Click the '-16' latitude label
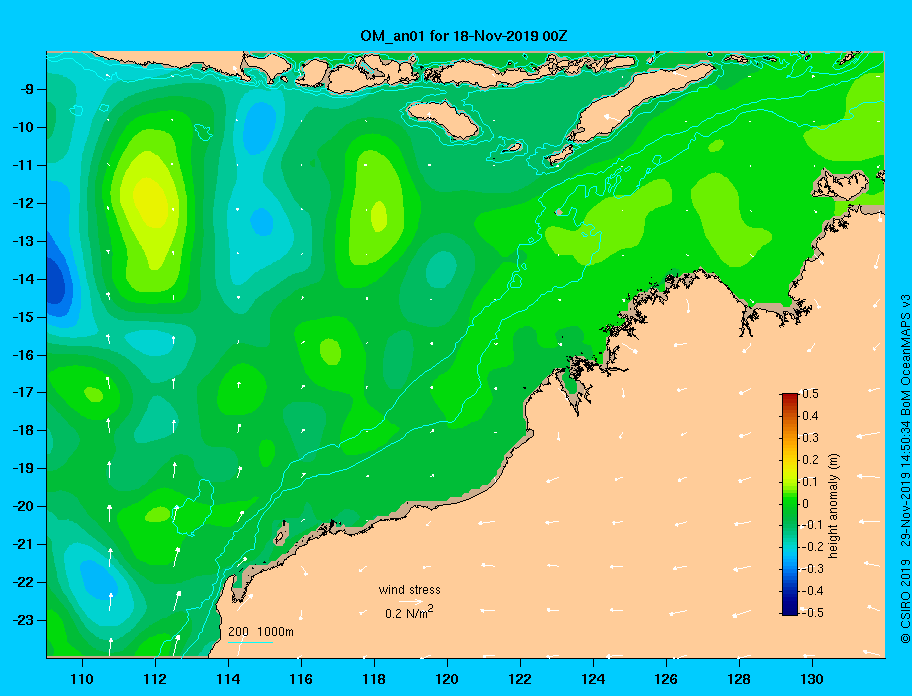912x696 pixels. pyautogui.click(x=23, y=355)
